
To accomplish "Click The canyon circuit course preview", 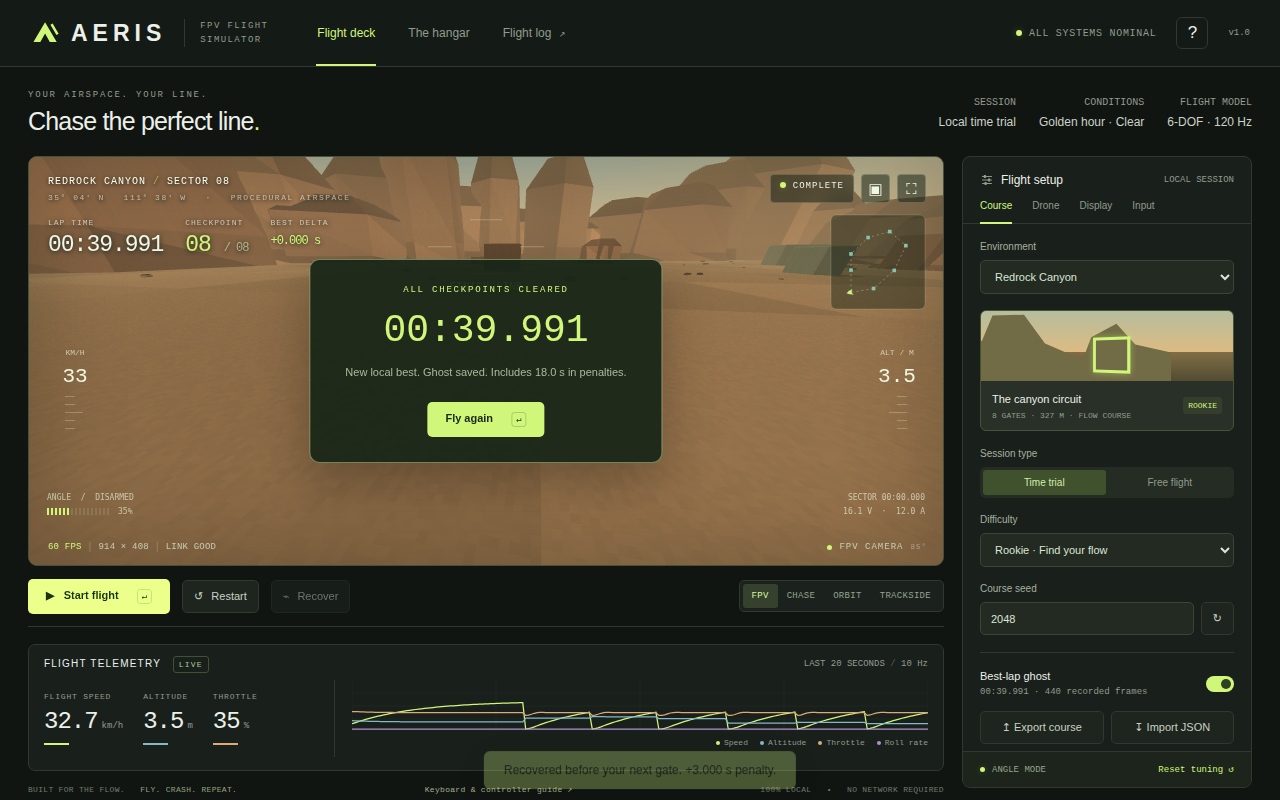I will (x=1107, y=370).
